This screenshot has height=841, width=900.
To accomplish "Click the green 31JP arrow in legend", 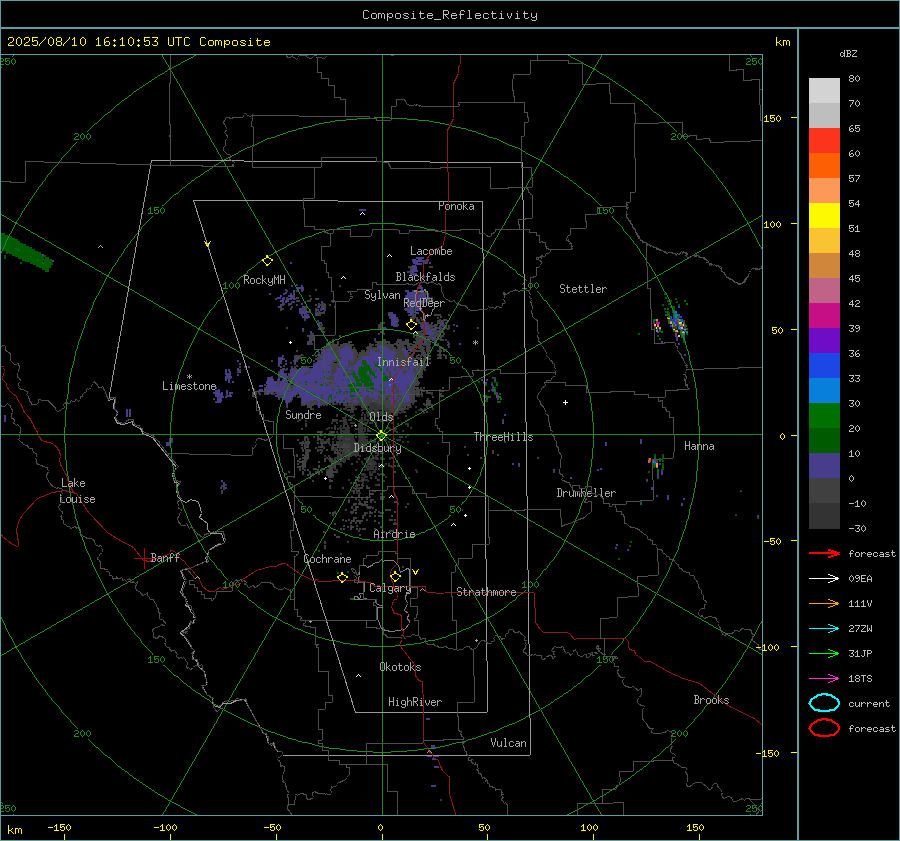I will 824,653.
